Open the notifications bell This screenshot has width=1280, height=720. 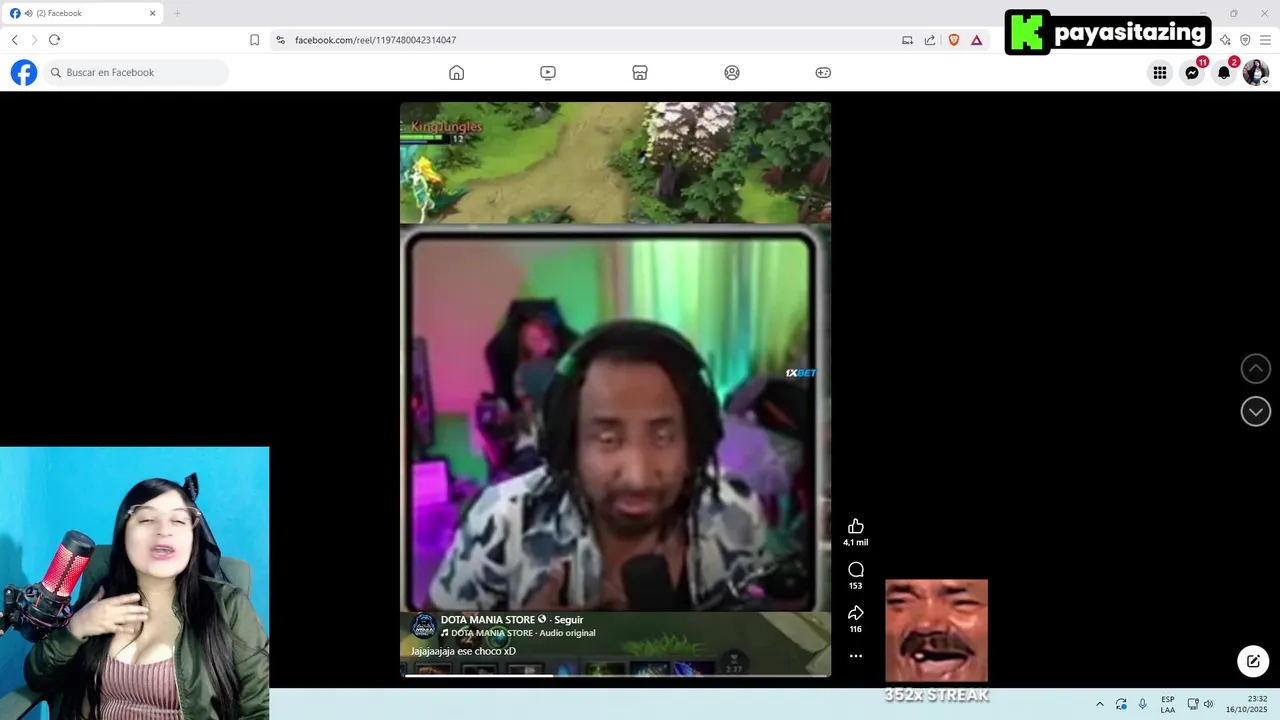coord(1224,72)
